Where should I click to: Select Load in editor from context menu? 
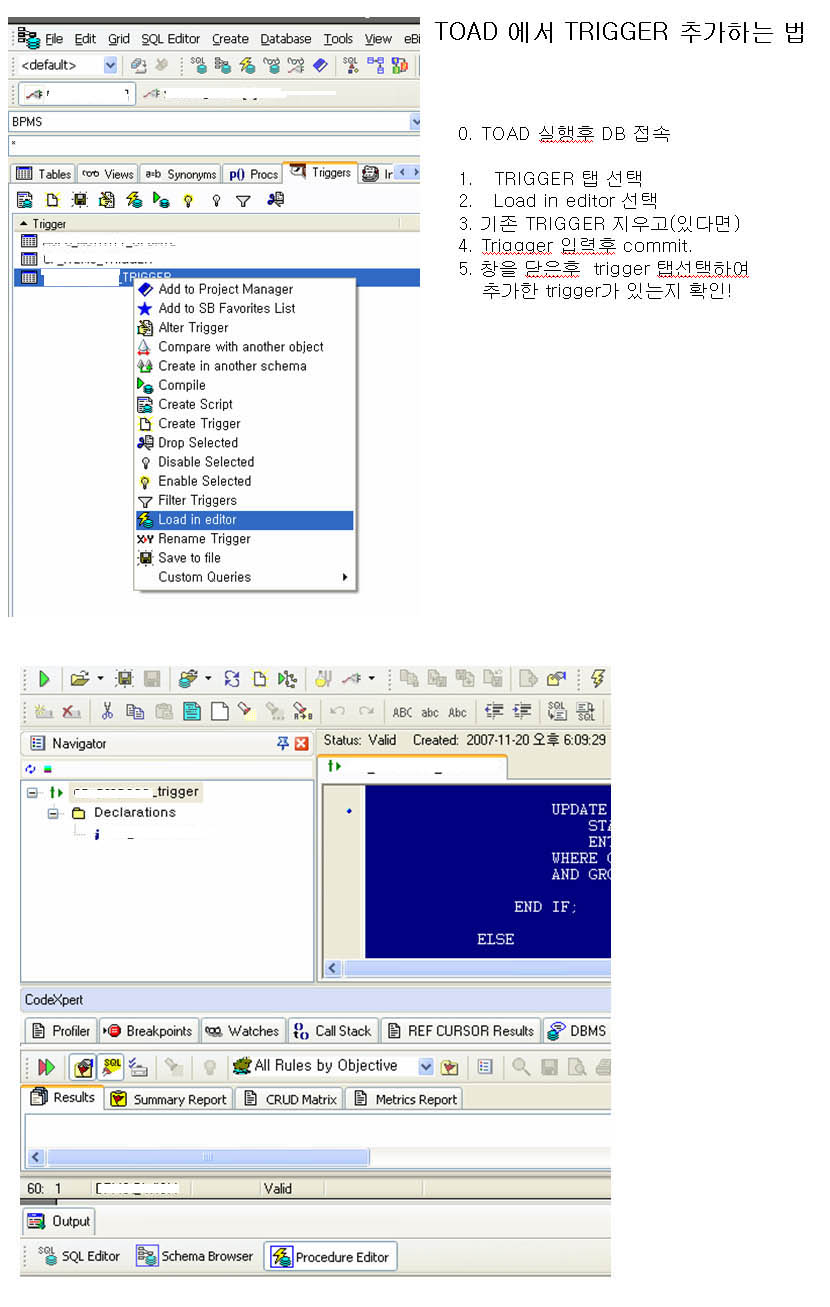tap(244, 520)
